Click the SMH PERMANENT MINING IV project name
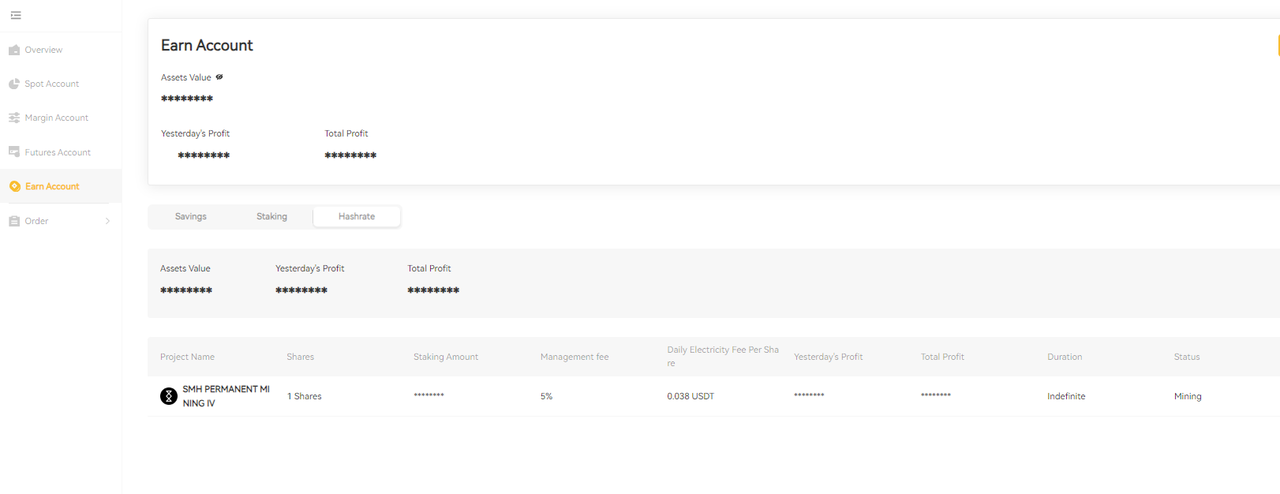Image resolution: width=1280 pixels, height=494 pixels. (226, 396)
